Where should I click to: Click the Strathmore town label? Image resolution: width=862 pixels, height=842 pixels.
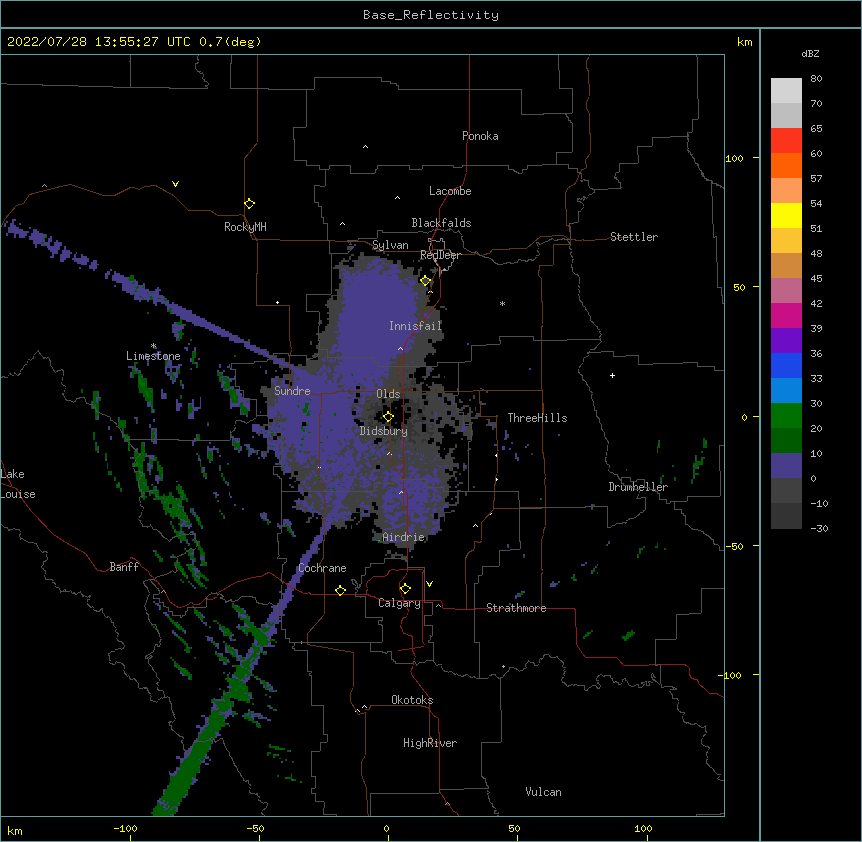point(516,608)
